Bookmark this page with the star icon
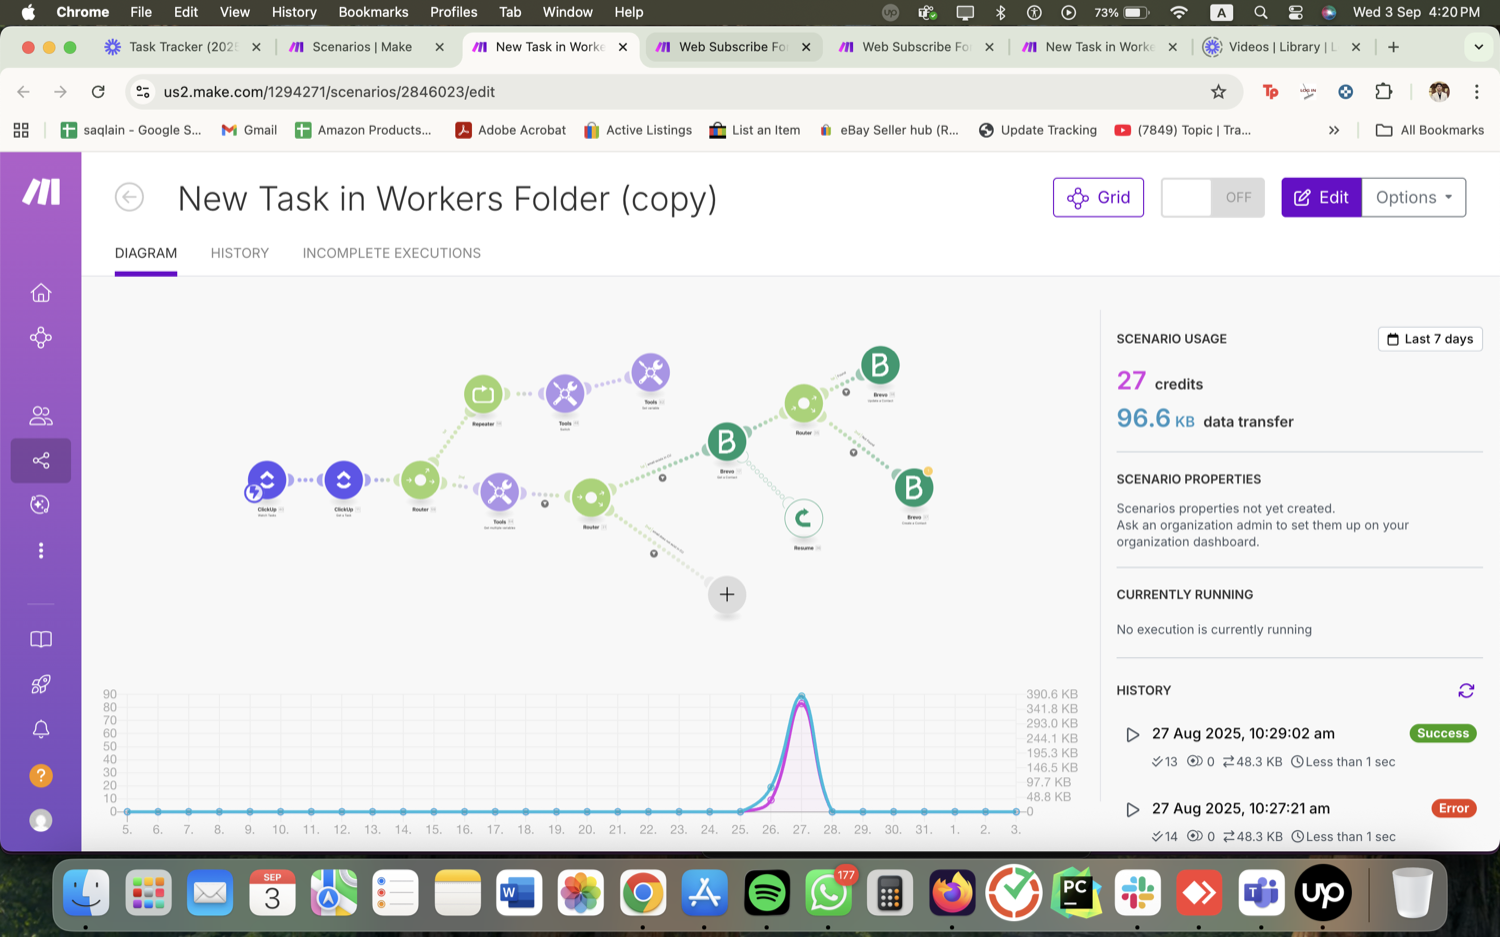Screen dimensions: 1500x937 click(x=1218, y=92)
